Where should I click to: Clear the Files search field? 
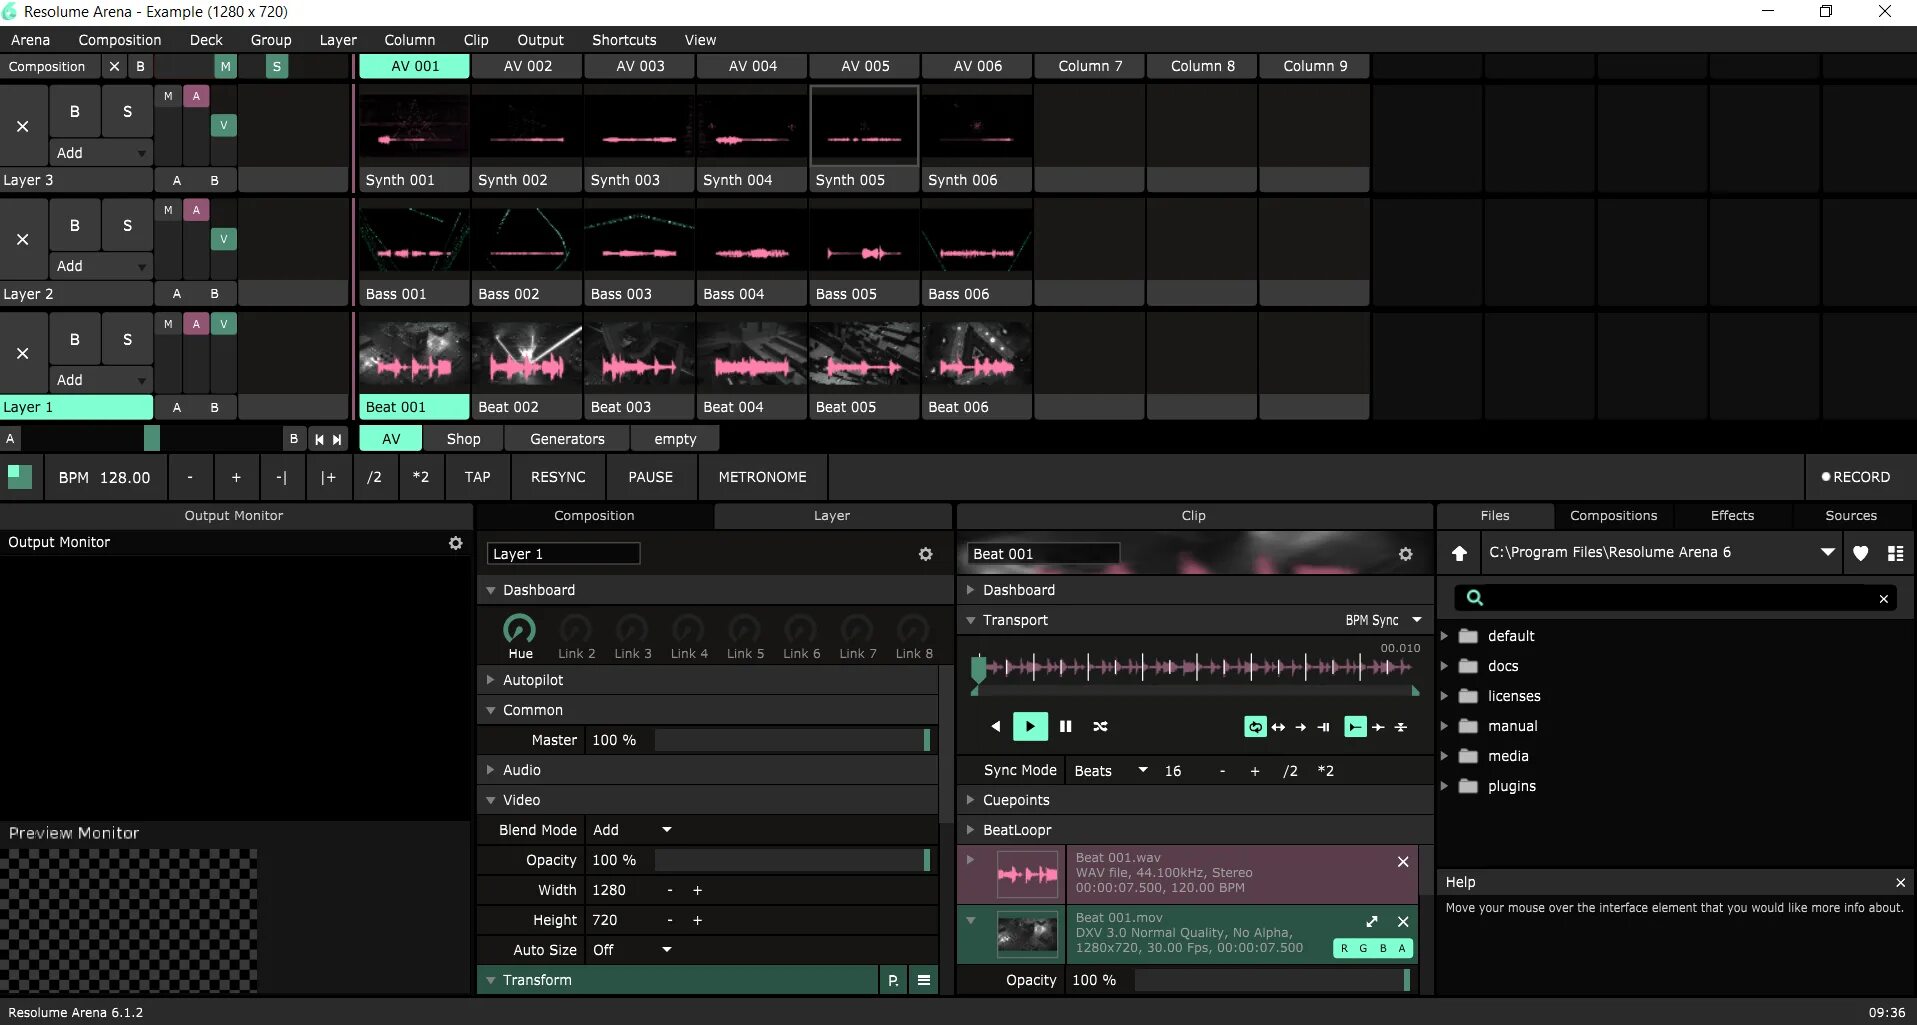(x=1884, y=599)
